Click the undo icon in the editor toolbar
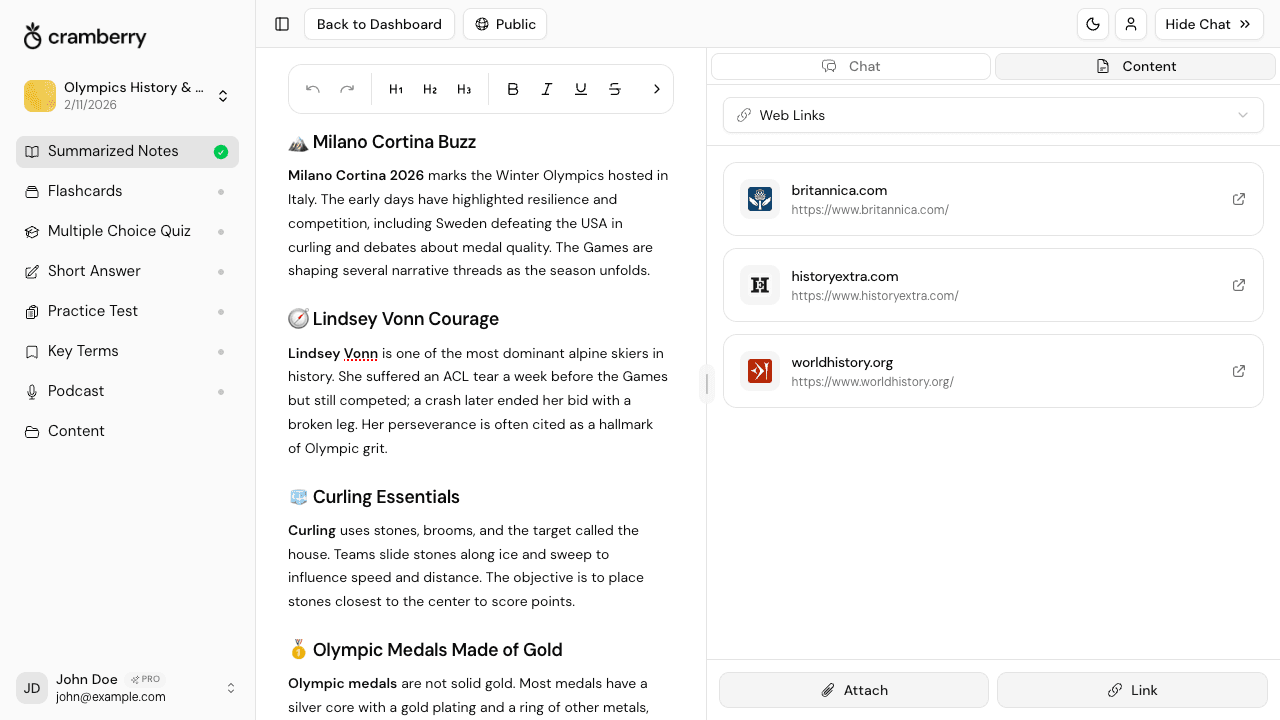 click(312, 89)
